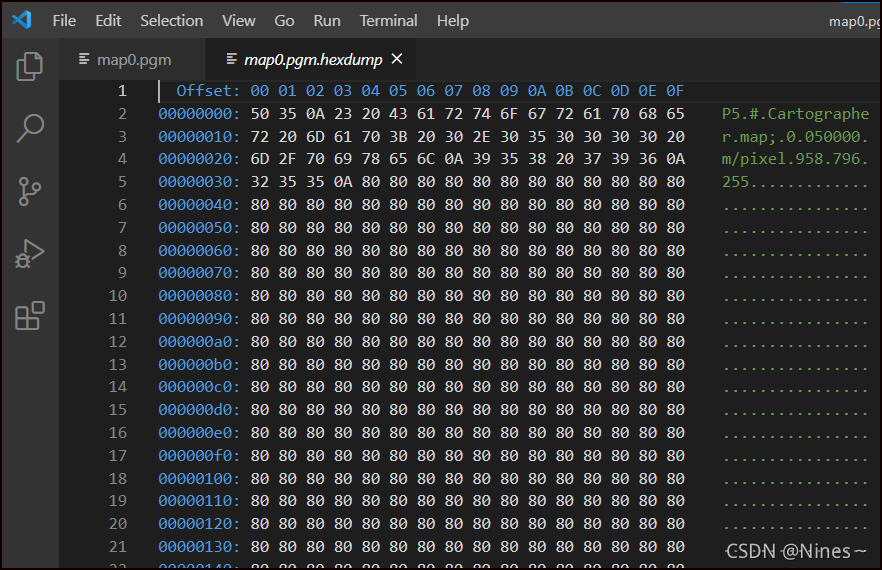Open the Explorer view in activity bar
Viewport: 882px width, 570px height.
[29, 66]
